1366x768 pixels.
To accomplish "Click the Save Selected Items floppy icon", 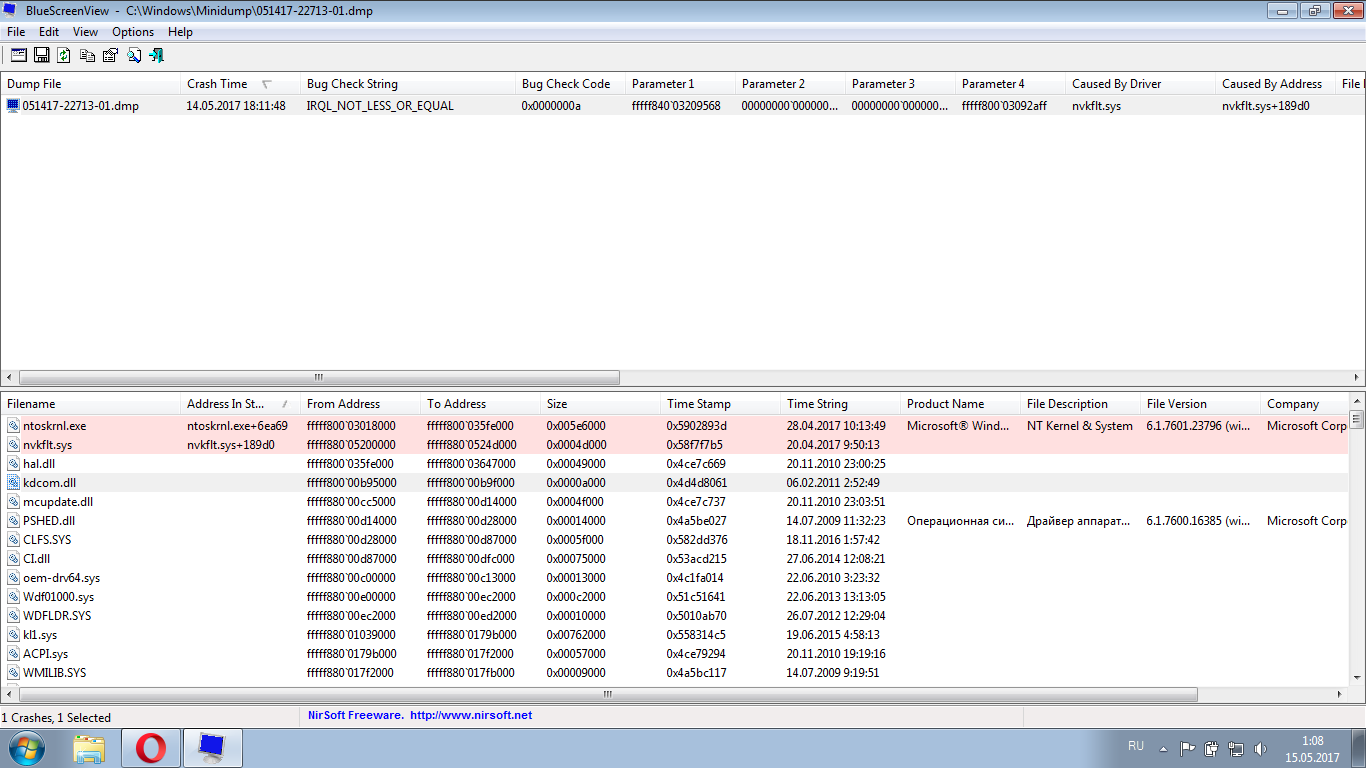I will pos(42,55).
